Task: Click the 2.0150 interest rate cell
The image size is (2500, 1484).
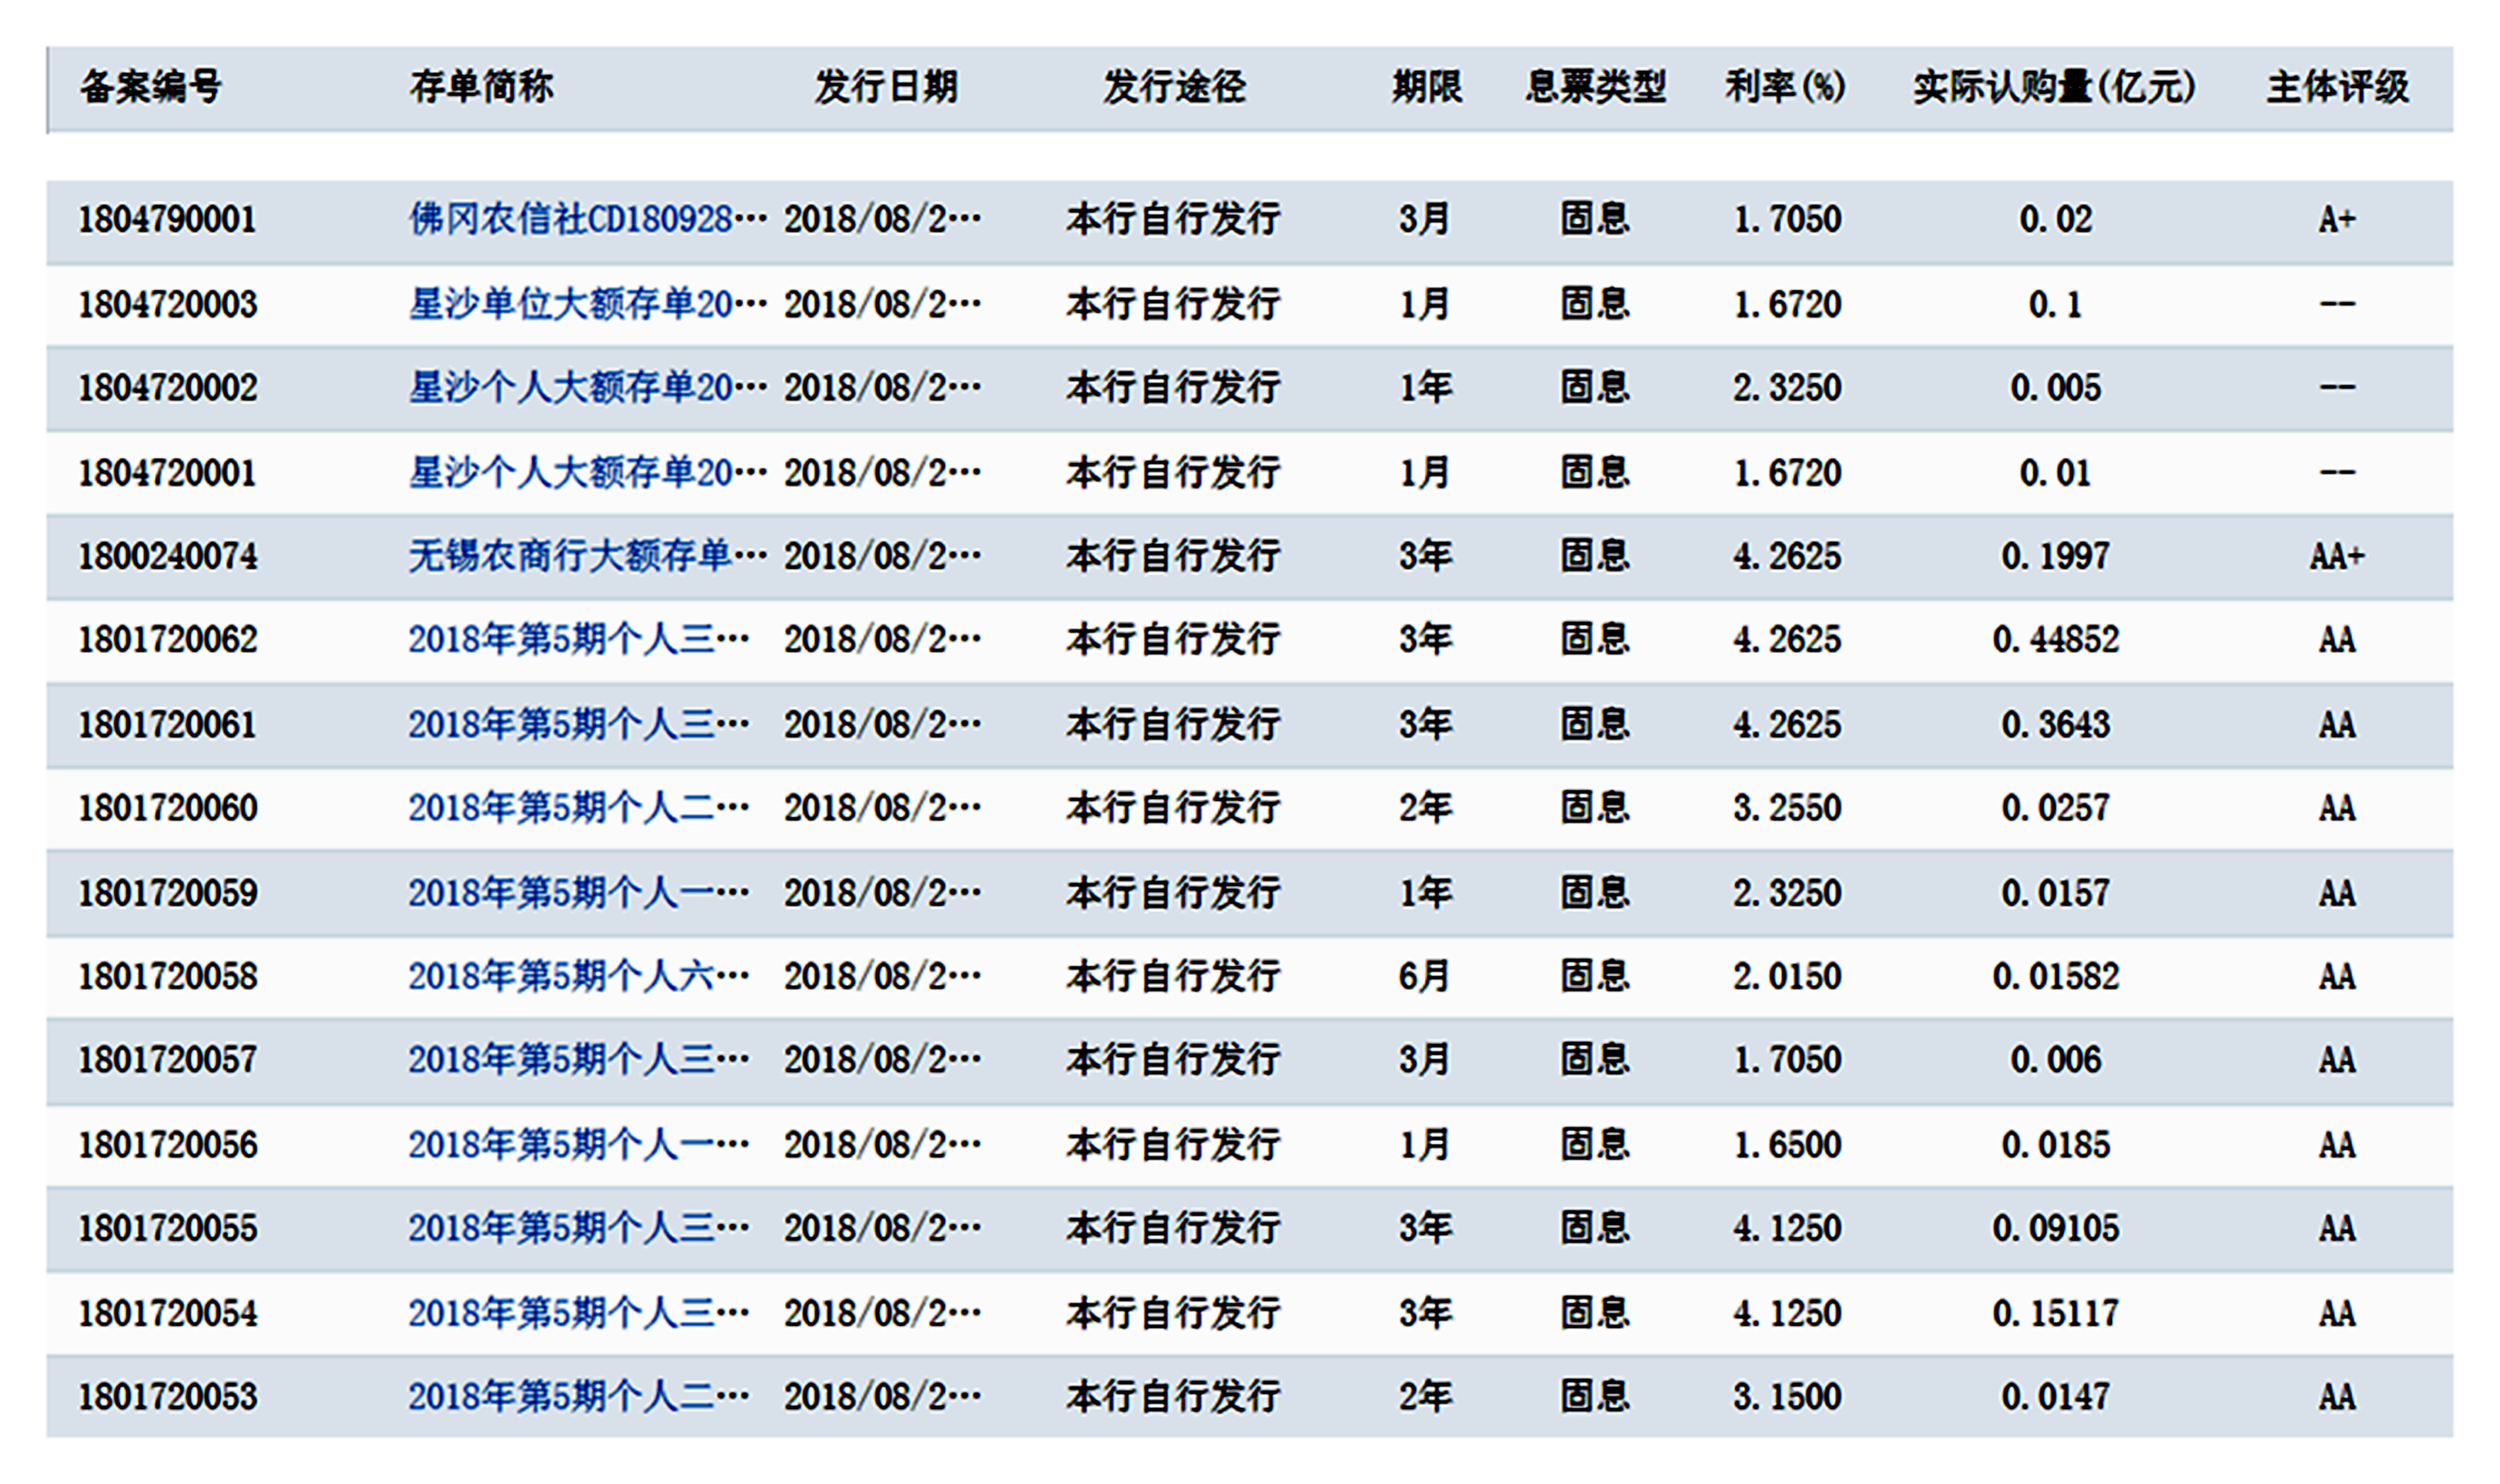Action: tap(1787, 976)
